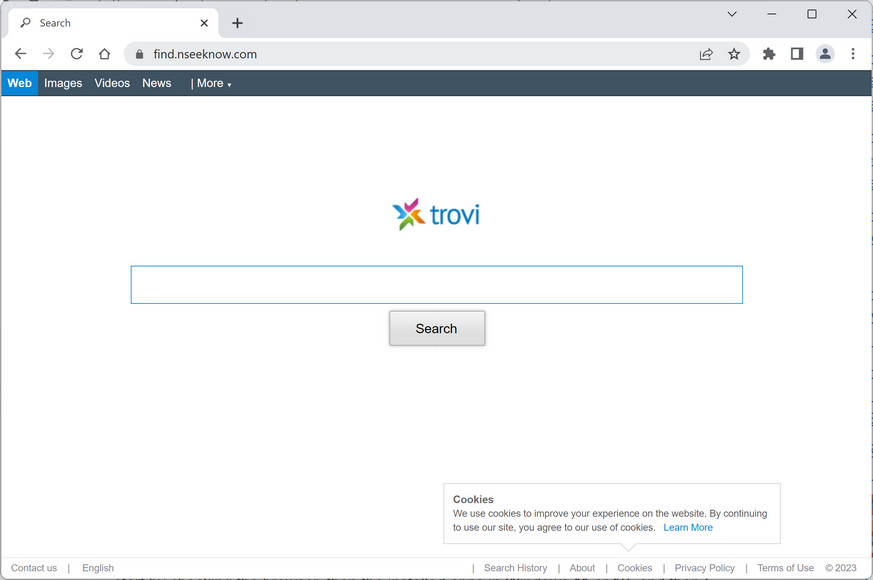Image resolution: width=873 pixels, height=580 pixels.
Task: Change language via the English link
Action: pos(97,567)
